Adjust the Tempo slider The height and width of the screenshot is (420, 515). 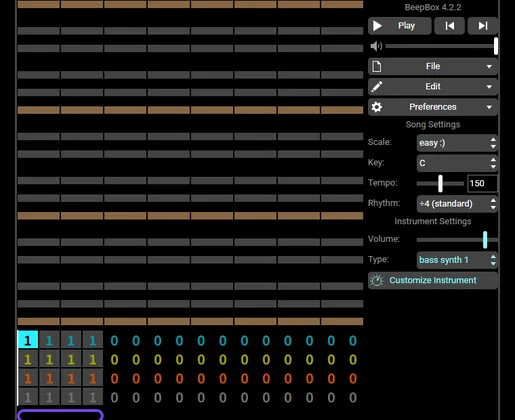pyautogui.click(x=440, y=183)
